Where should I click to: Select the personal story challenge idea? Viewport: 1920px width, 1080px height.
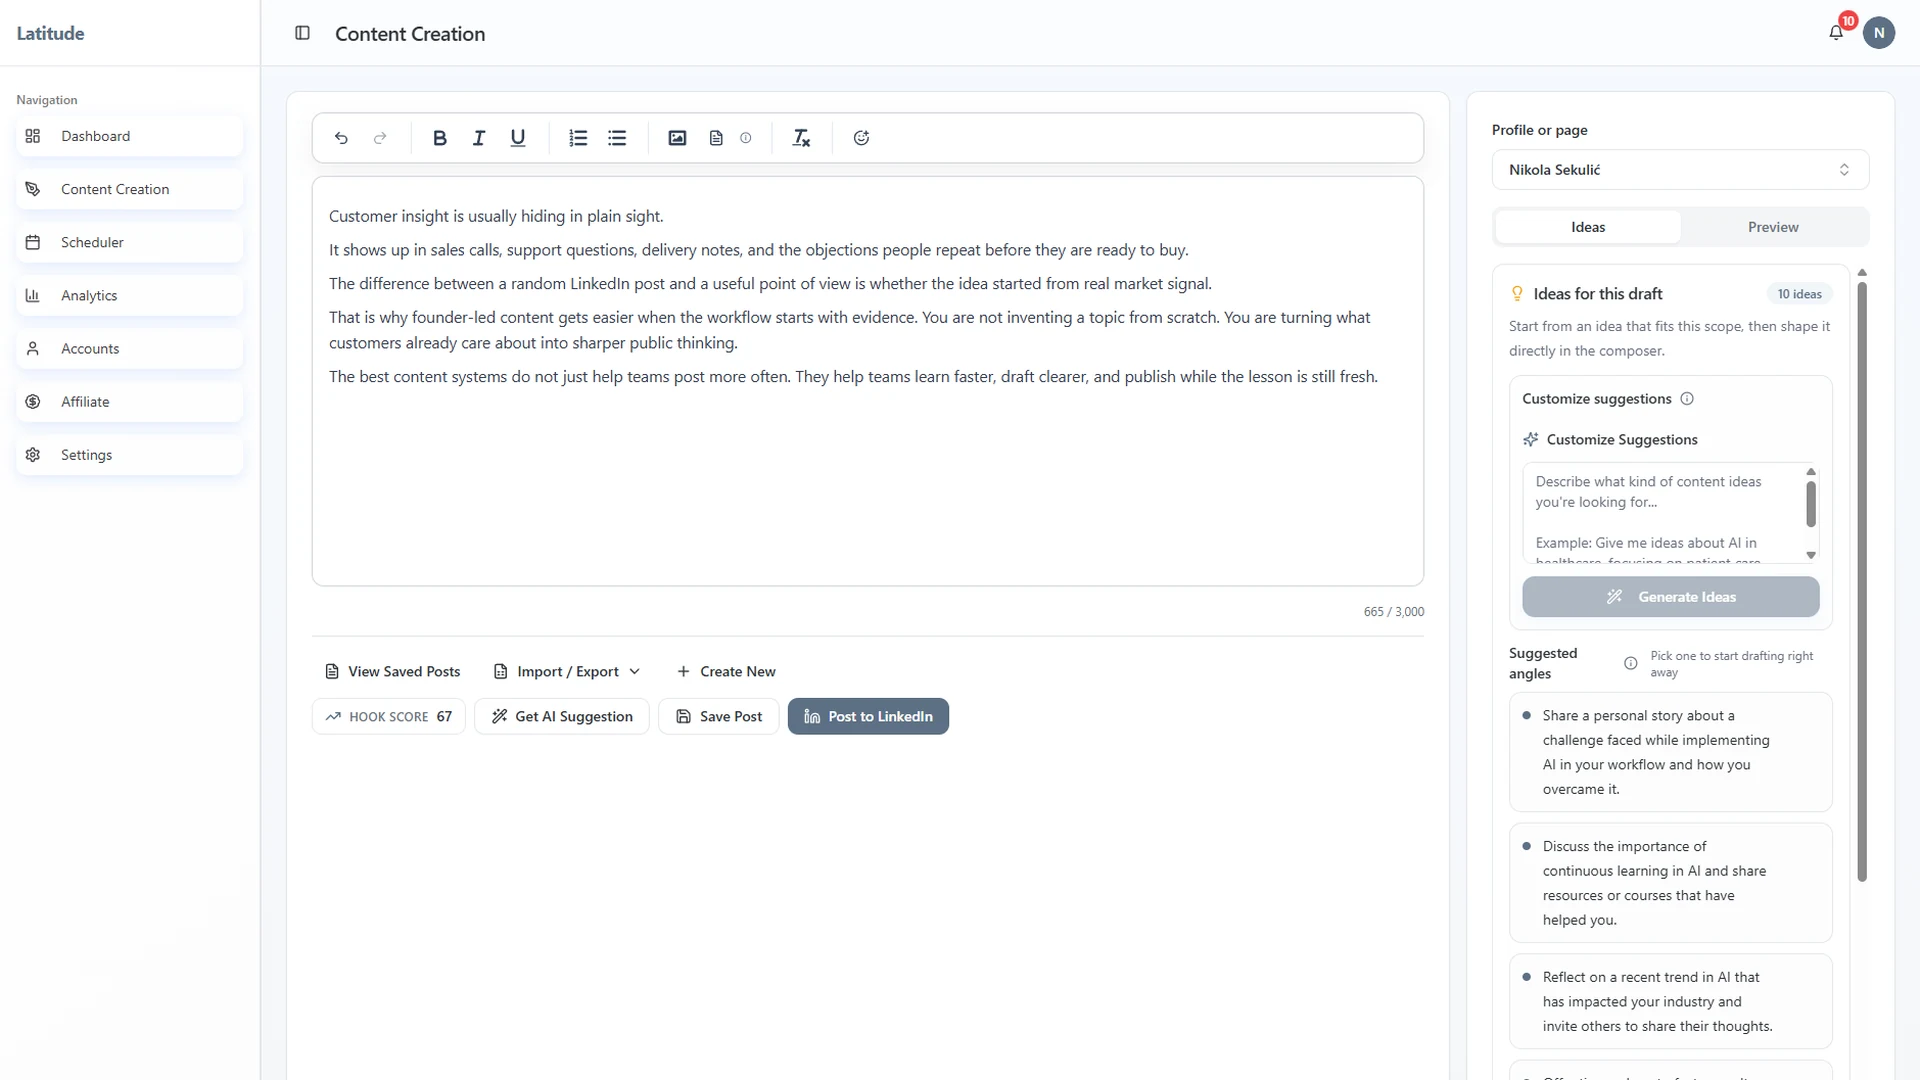coord(1670,752)
